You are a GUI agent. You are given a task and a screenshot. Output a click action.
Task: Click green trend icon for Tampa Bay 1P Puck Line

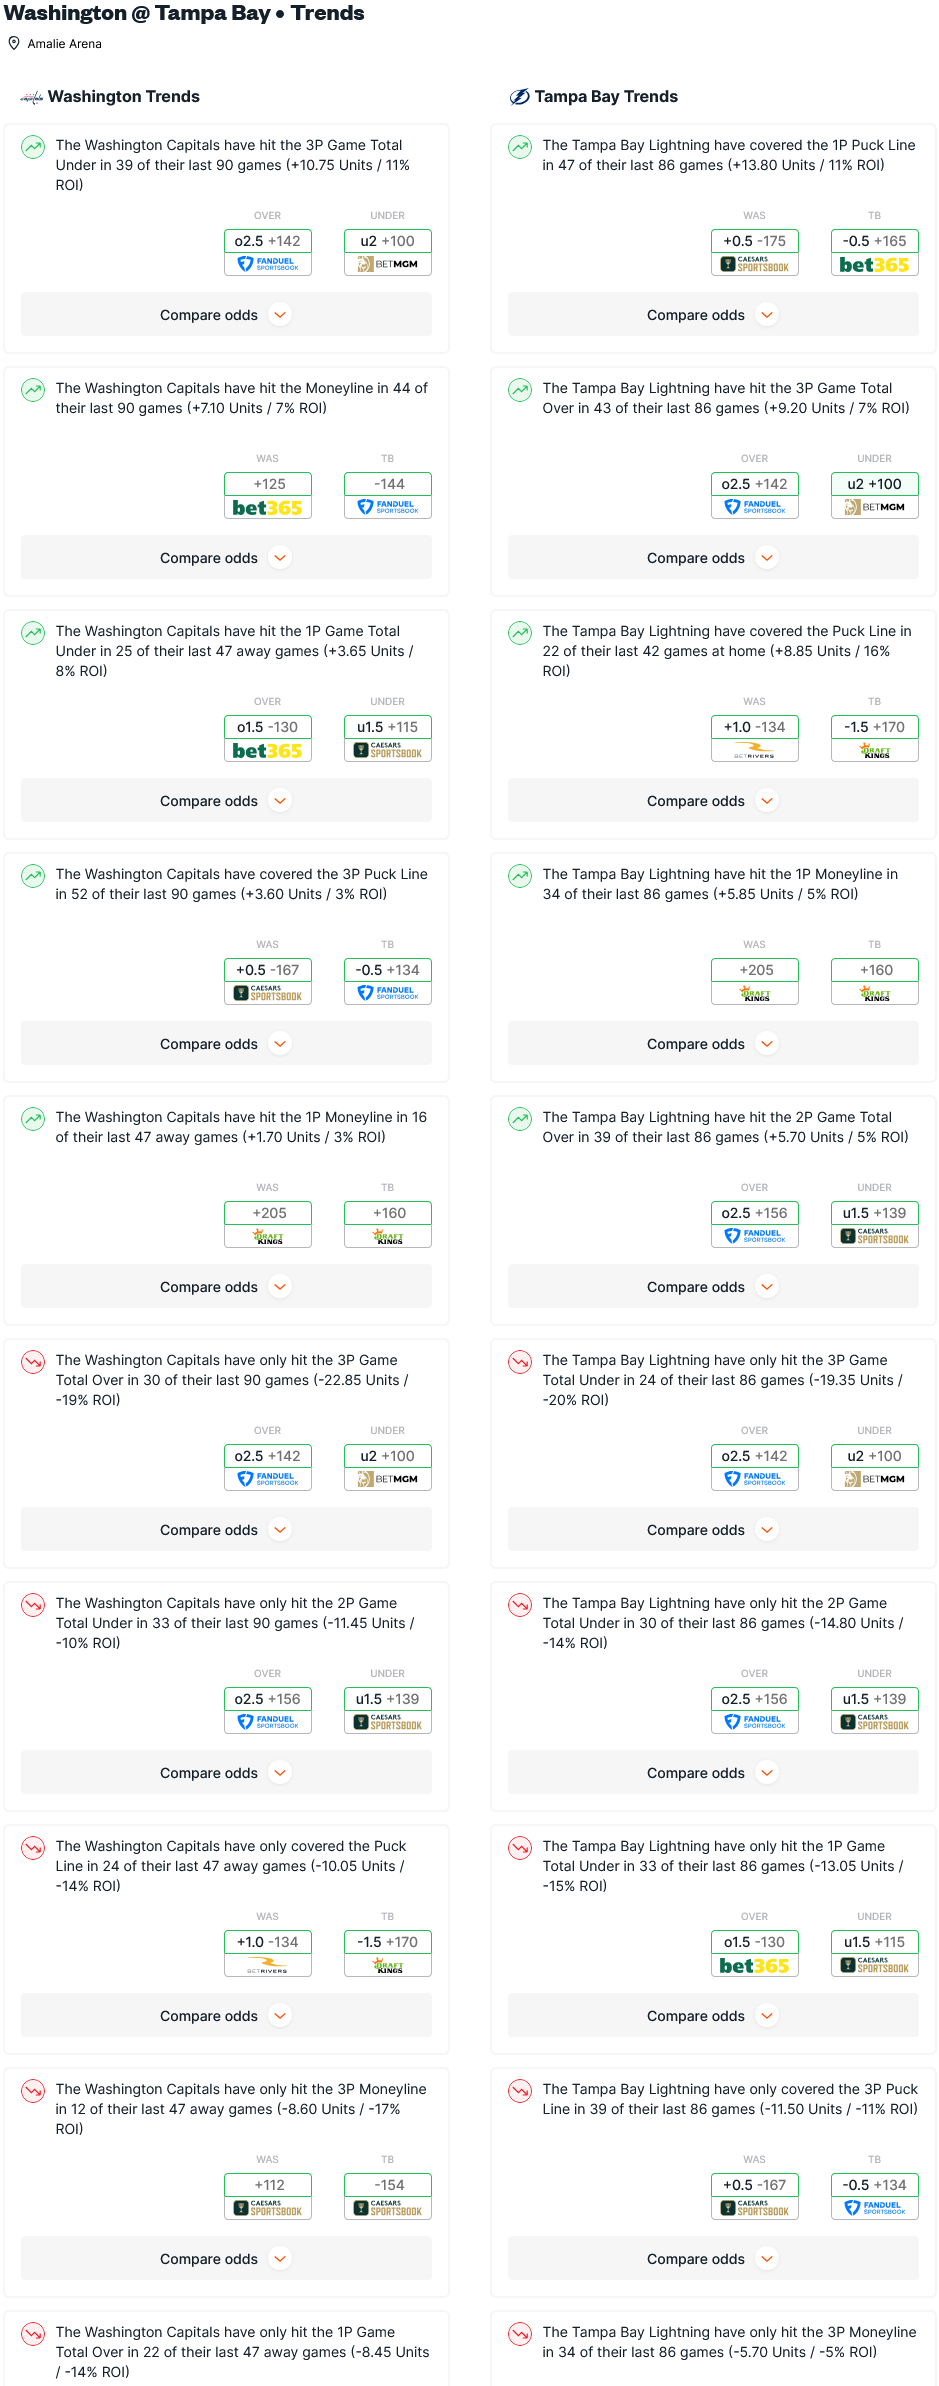coord(520,147)
